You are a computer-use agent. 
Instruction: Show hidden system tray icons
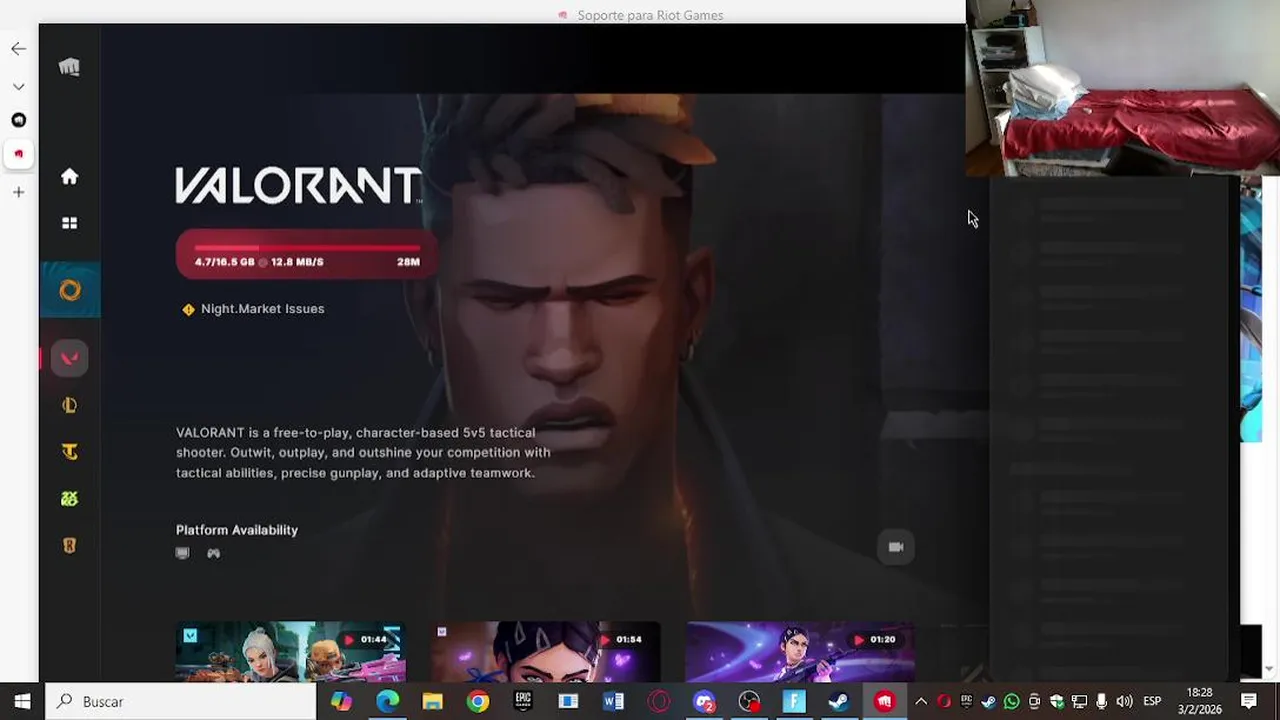[921, 702]
